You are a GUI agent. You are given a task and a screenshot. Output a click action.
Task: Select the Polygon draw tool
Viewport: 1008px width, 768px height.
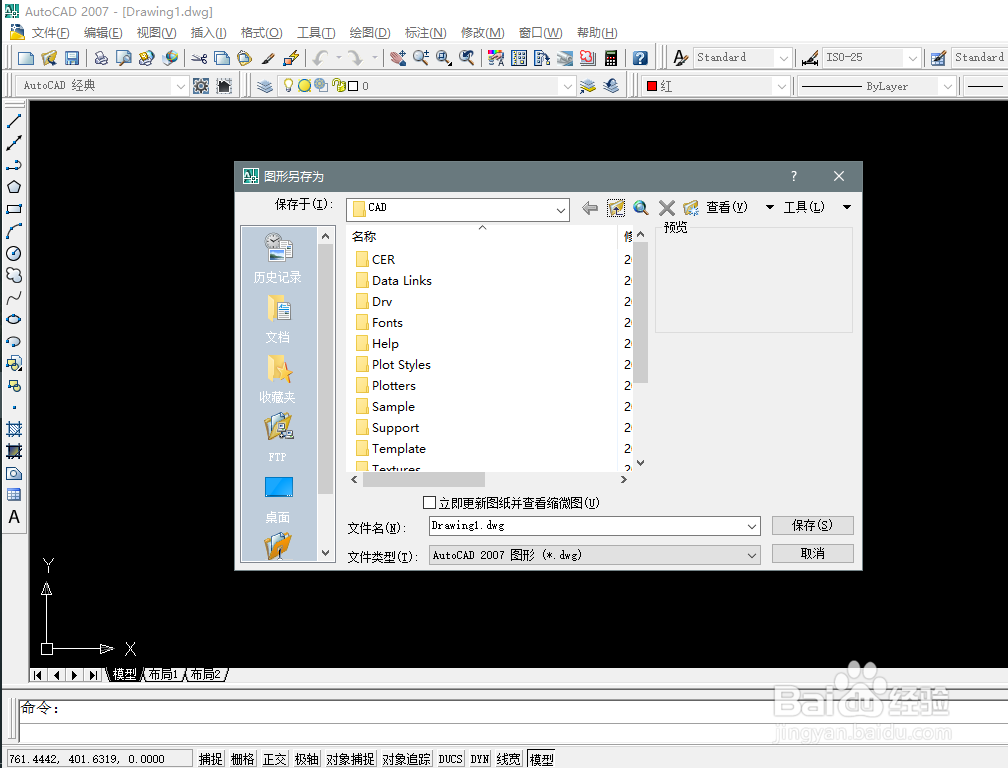(14, 187)
